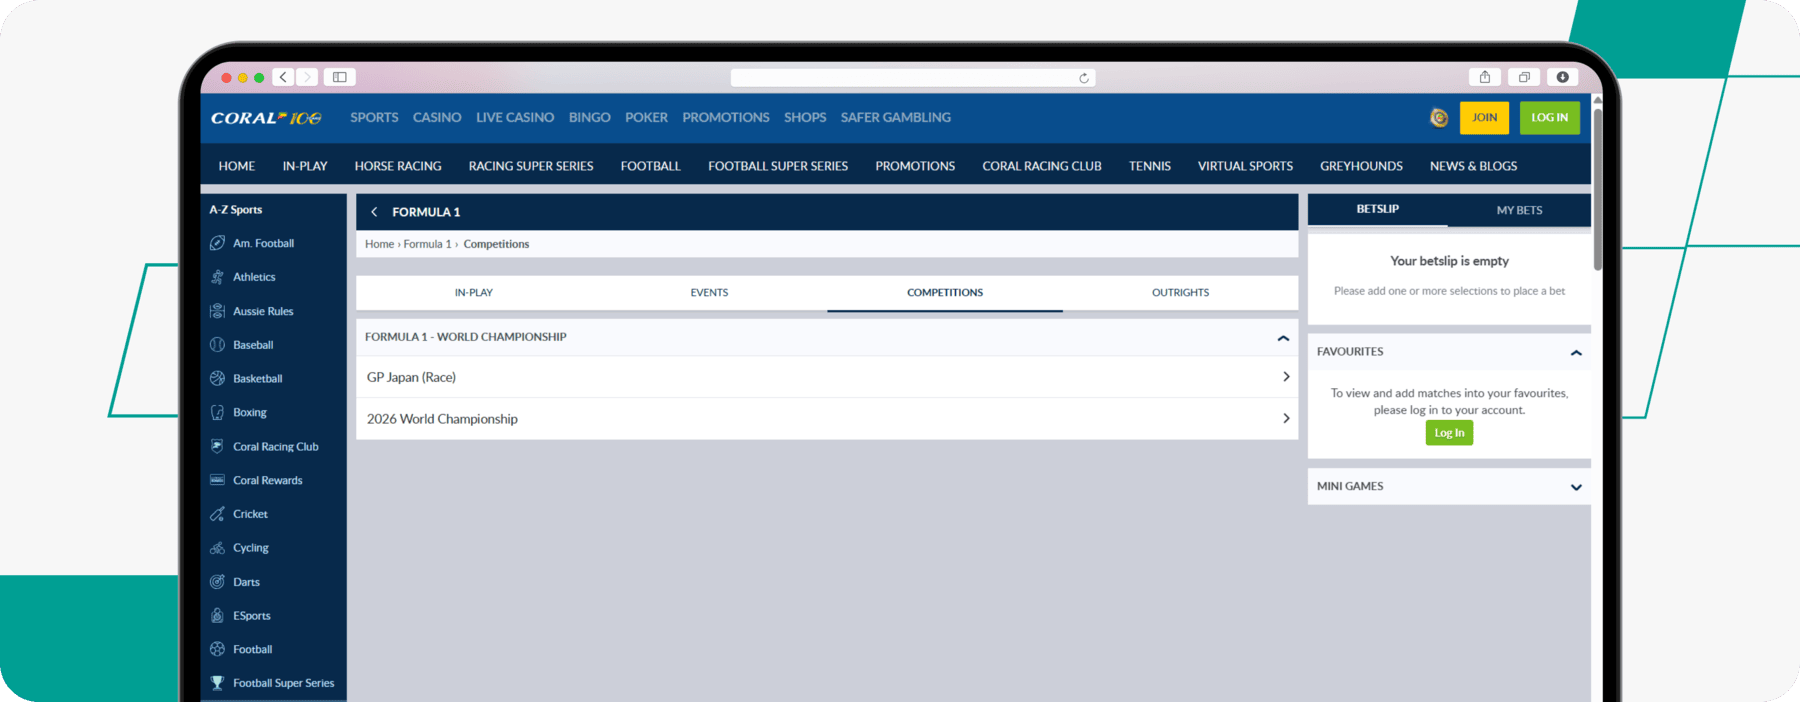Click the gold coin rewards icon near Join
The width and height of the screenshot is (1800, 702).
tap(1439, 118)
